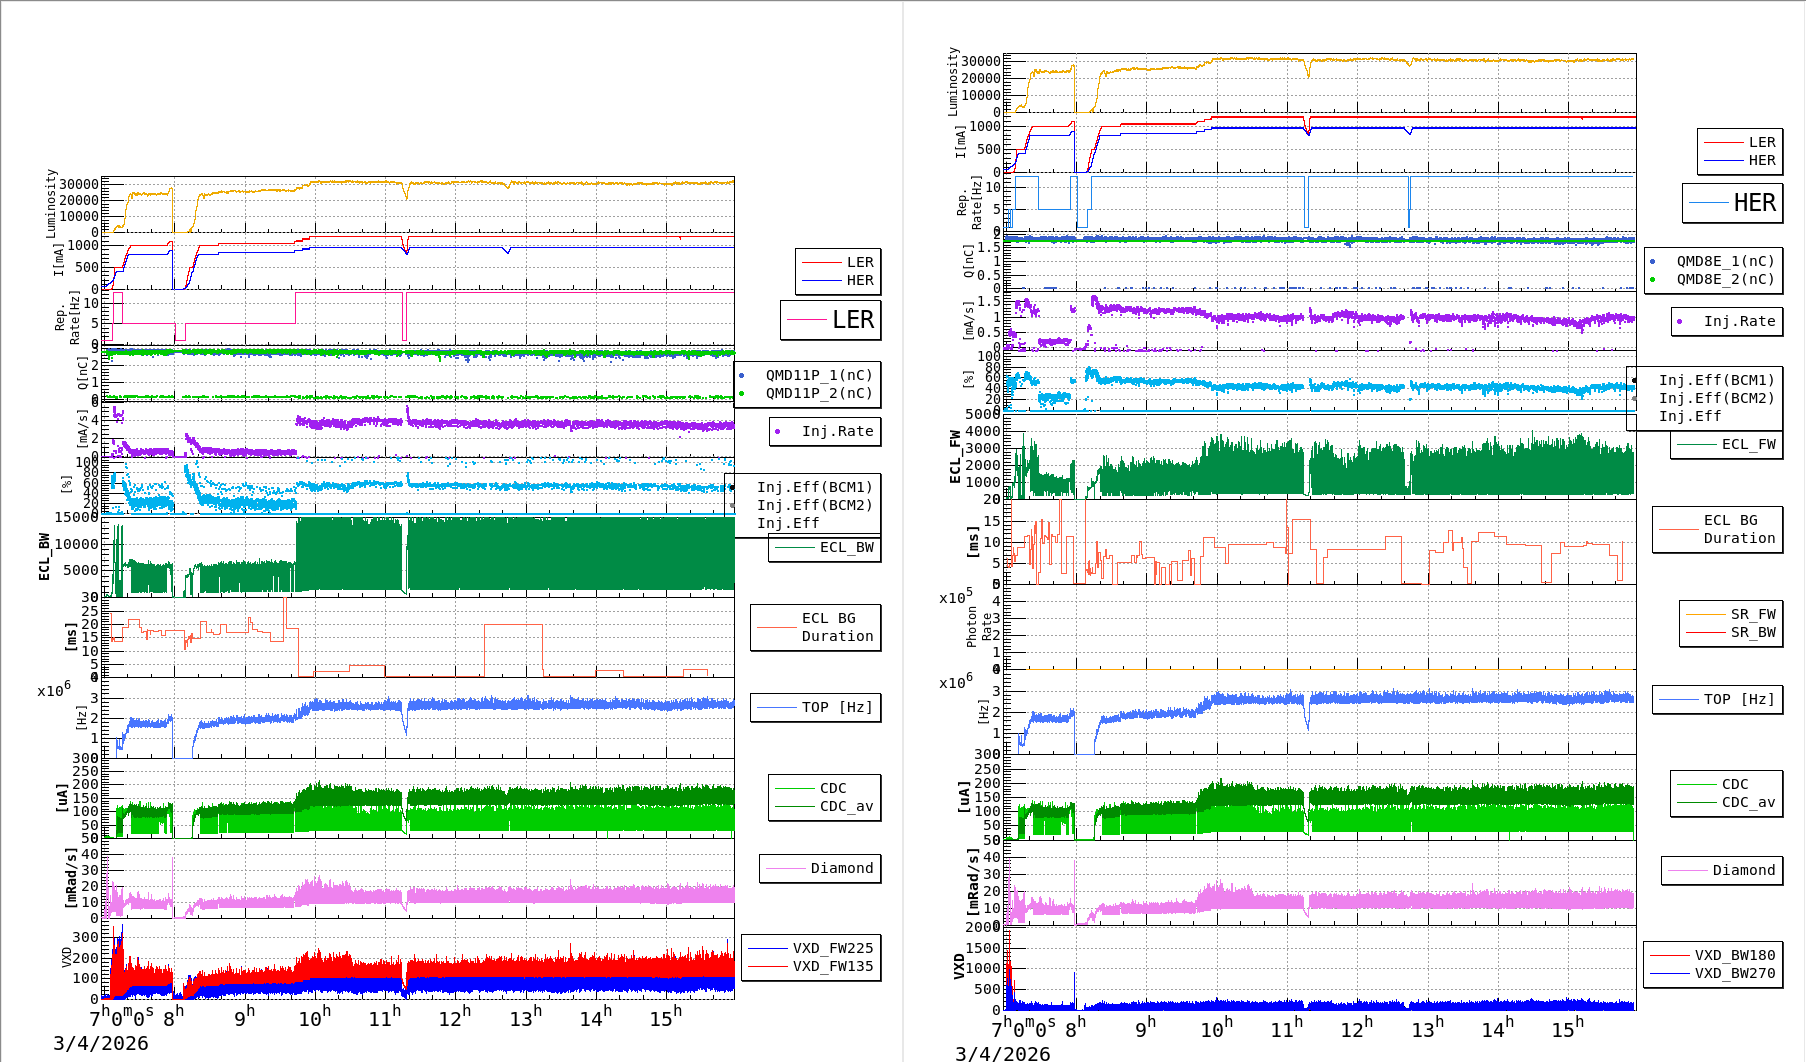Select the QMD8E_2(nC) legend entry
This screenshot has height=1062, width=1806.
[1724, 279]
